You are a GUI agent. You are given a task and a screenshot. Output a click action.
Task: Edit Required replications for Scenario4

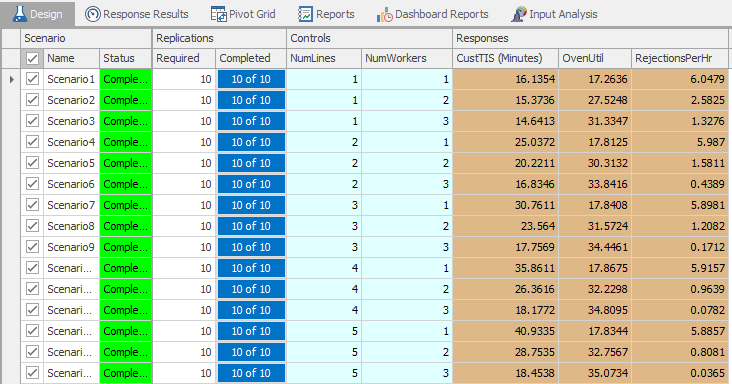[x=184, y=142]
